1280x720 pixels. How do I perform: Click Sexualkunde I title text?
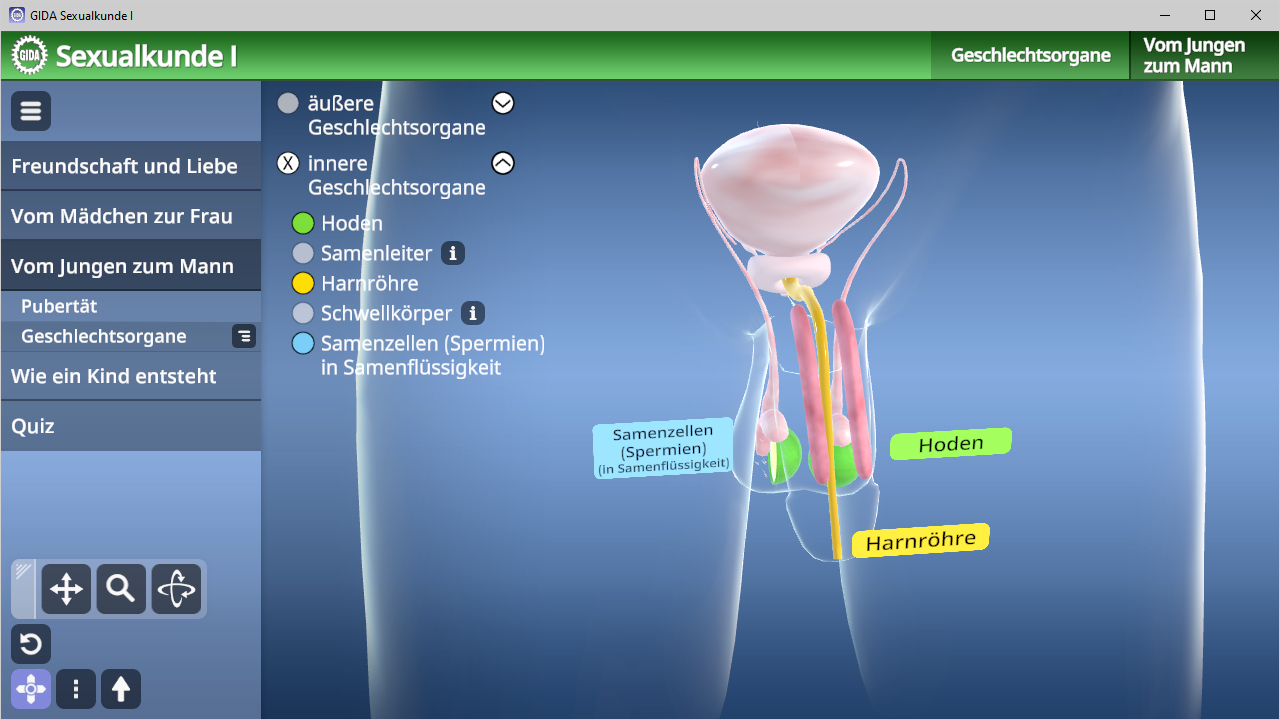(x=146, y=56)
